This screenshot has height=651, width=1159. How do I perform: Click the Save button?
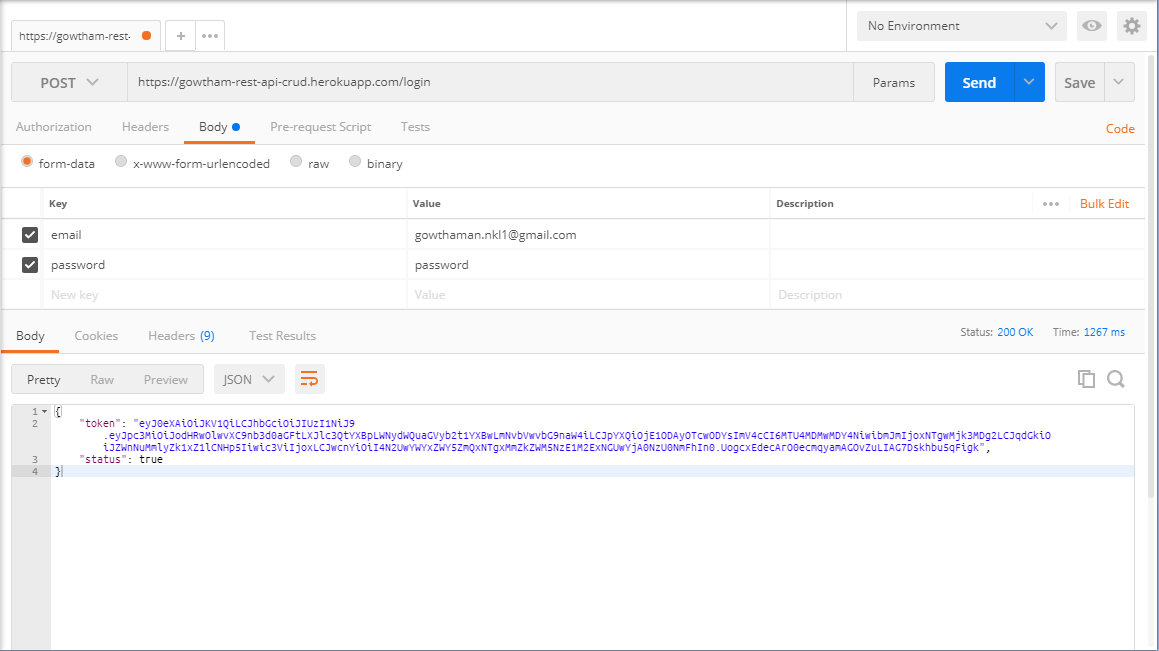tap(1079, 83)
